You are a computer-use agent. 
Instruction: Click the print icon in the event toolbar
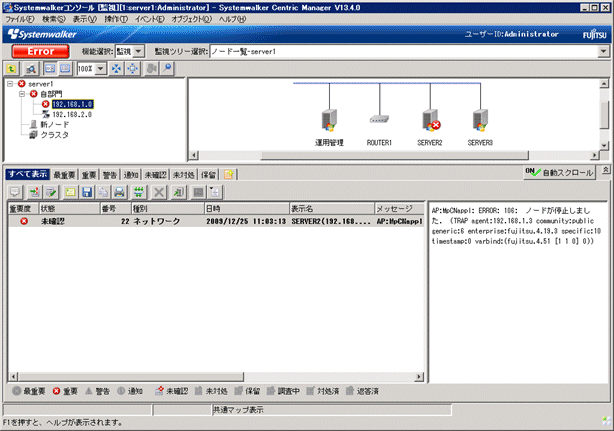pyautogui.click(x=120, y=191)
